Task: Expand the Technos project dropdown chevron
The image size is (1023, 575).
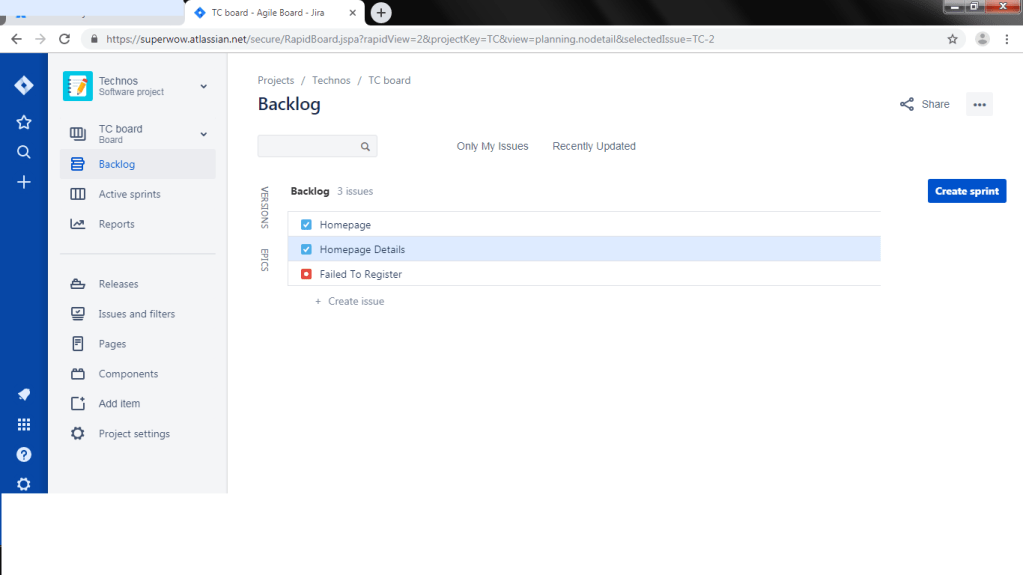Action: click(203, 86)
